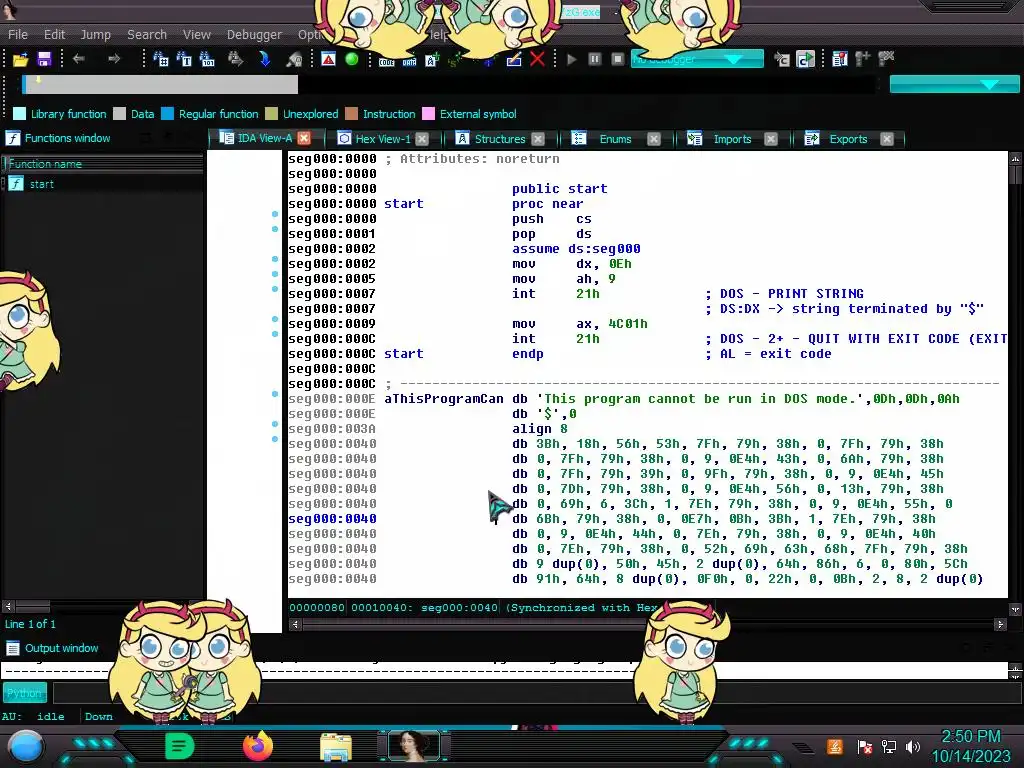Image resolution: width=1024 pixels, height=768 pixels.
Task: Close the Hex View-1 tab
Action: point(422,138)
